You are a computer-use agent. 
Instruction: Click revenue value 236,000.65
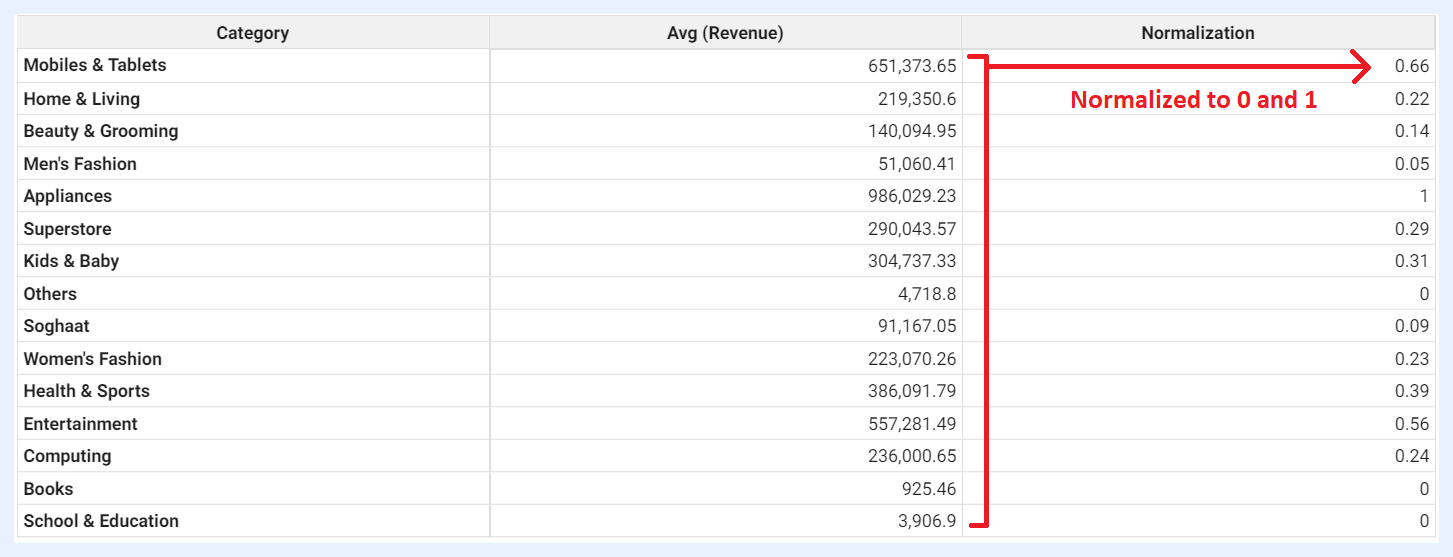912,457
